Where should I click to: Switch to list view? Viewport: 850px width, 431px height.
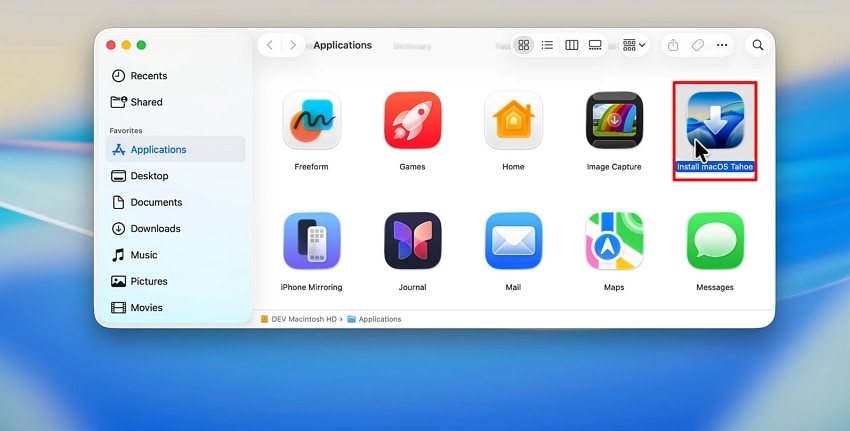547,45
